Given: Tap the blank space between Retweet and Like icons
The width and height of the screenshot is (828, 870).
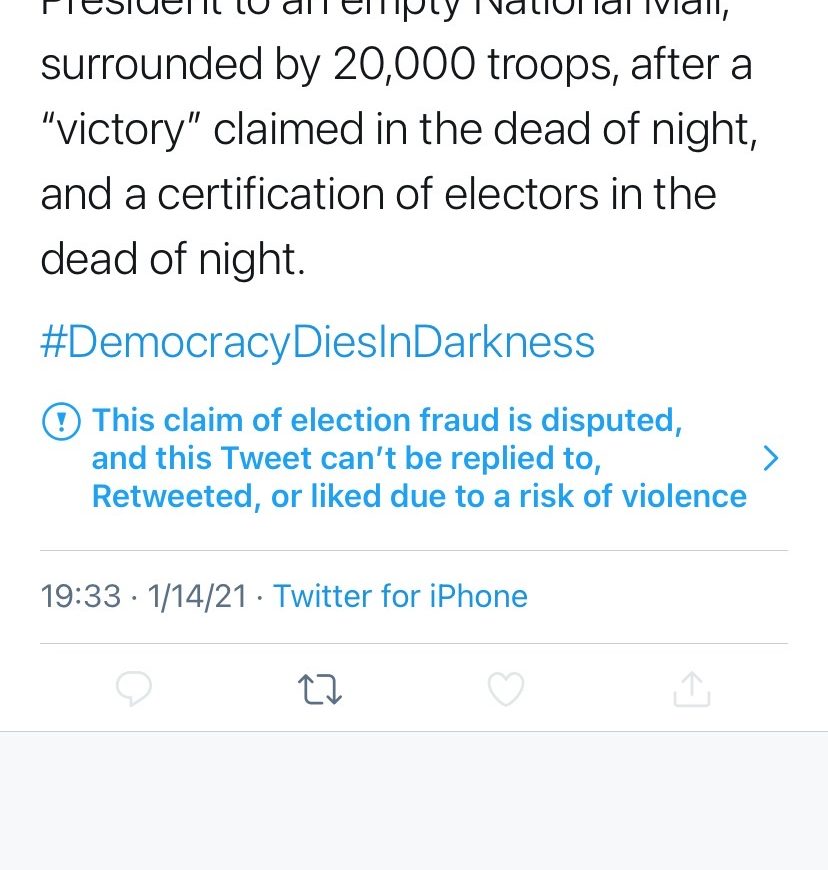Looking at the screenshot, I should point(413,689).
